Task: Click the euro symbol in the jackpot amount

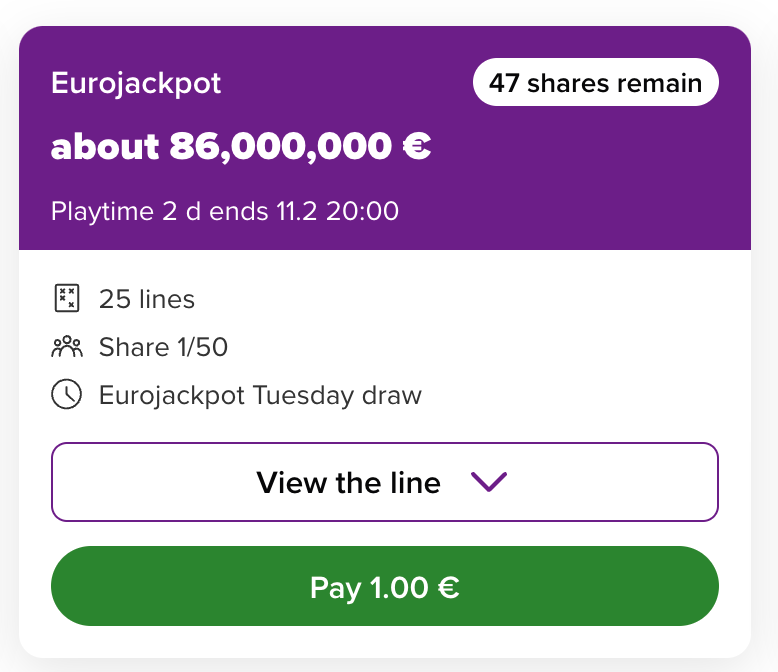Action: click(x=415, y=147)
